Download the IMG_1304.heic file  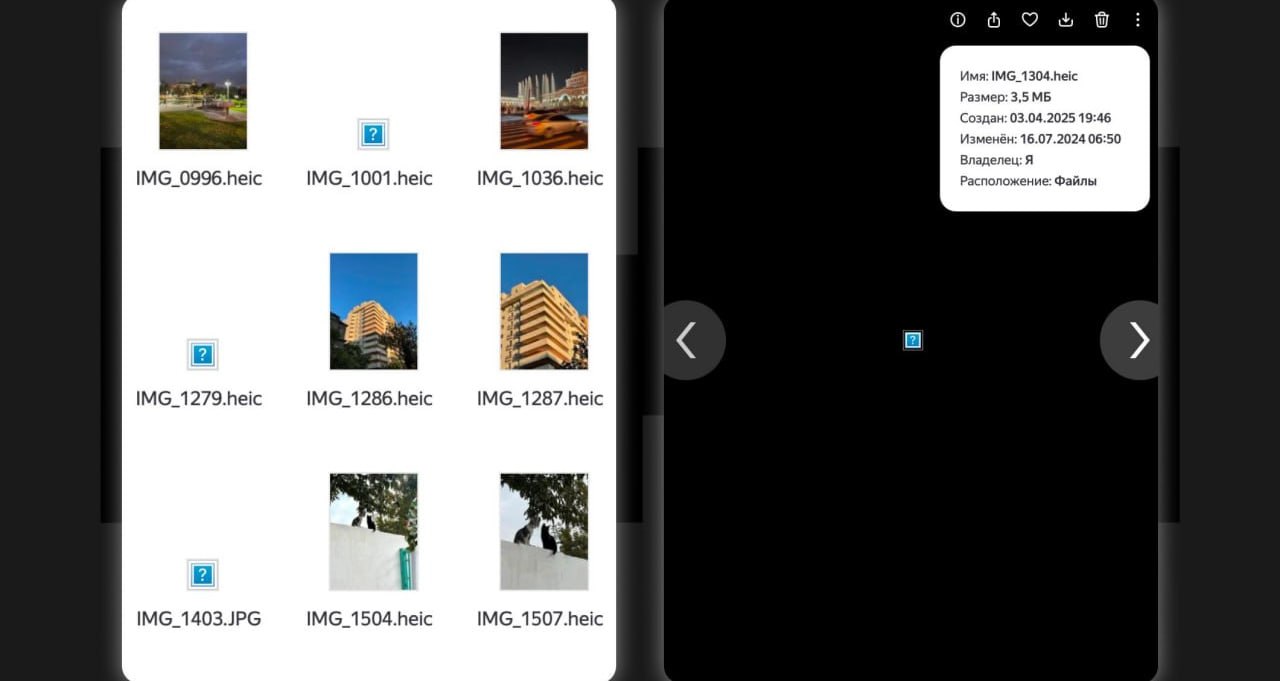(x=1066, y=20)
